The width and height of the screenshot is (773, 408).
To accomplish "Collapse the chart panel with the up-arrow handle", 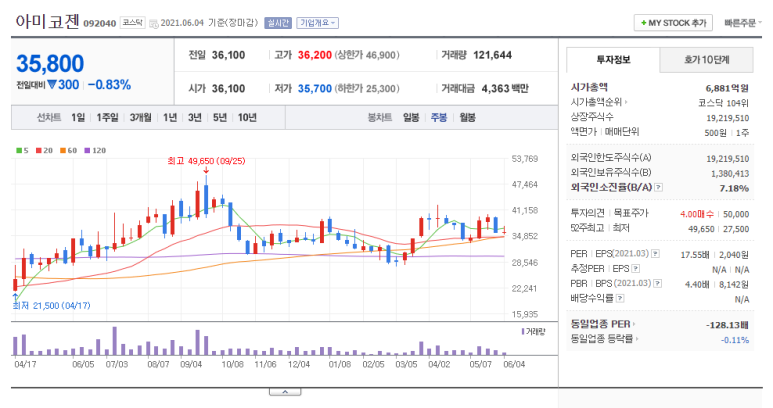I will pos(285,392).
